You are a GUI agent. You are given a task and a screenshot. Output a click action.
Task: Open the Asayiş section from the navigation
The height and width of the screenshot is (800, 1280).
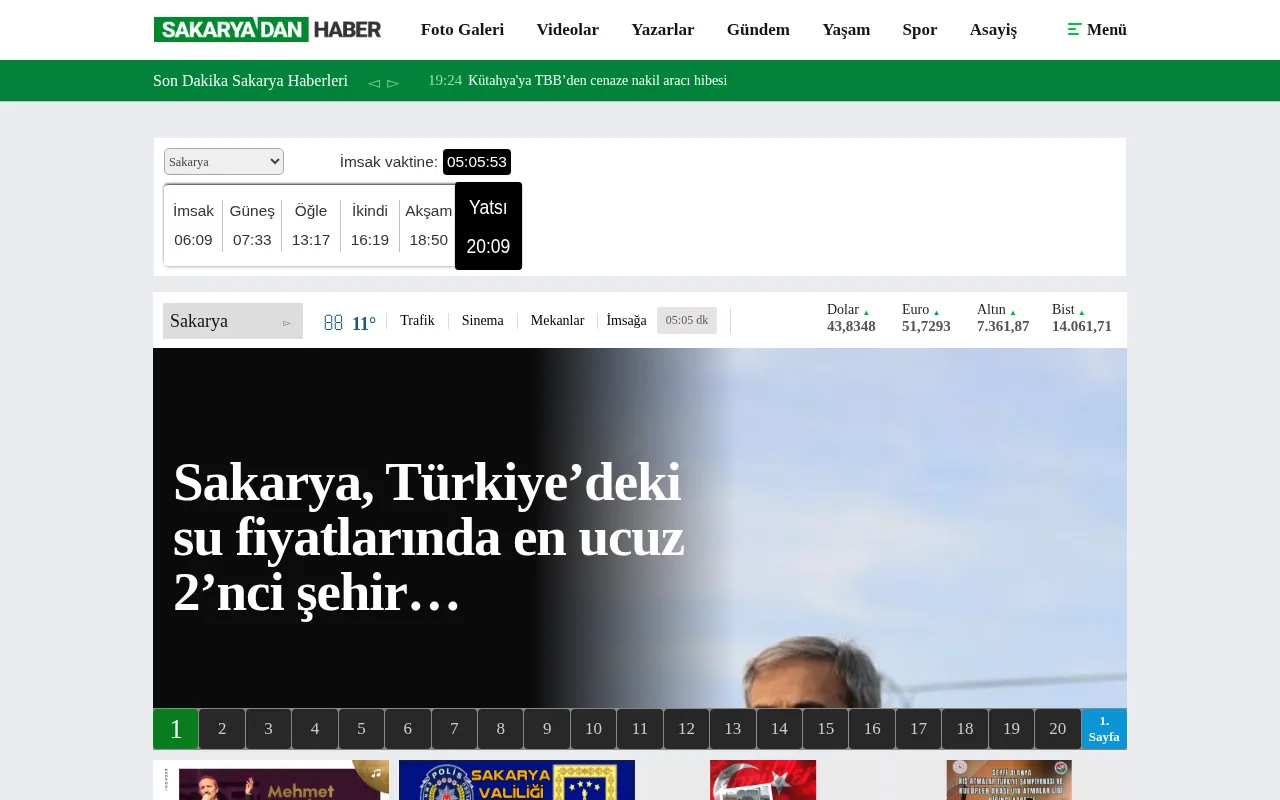(x=993, y=30)
